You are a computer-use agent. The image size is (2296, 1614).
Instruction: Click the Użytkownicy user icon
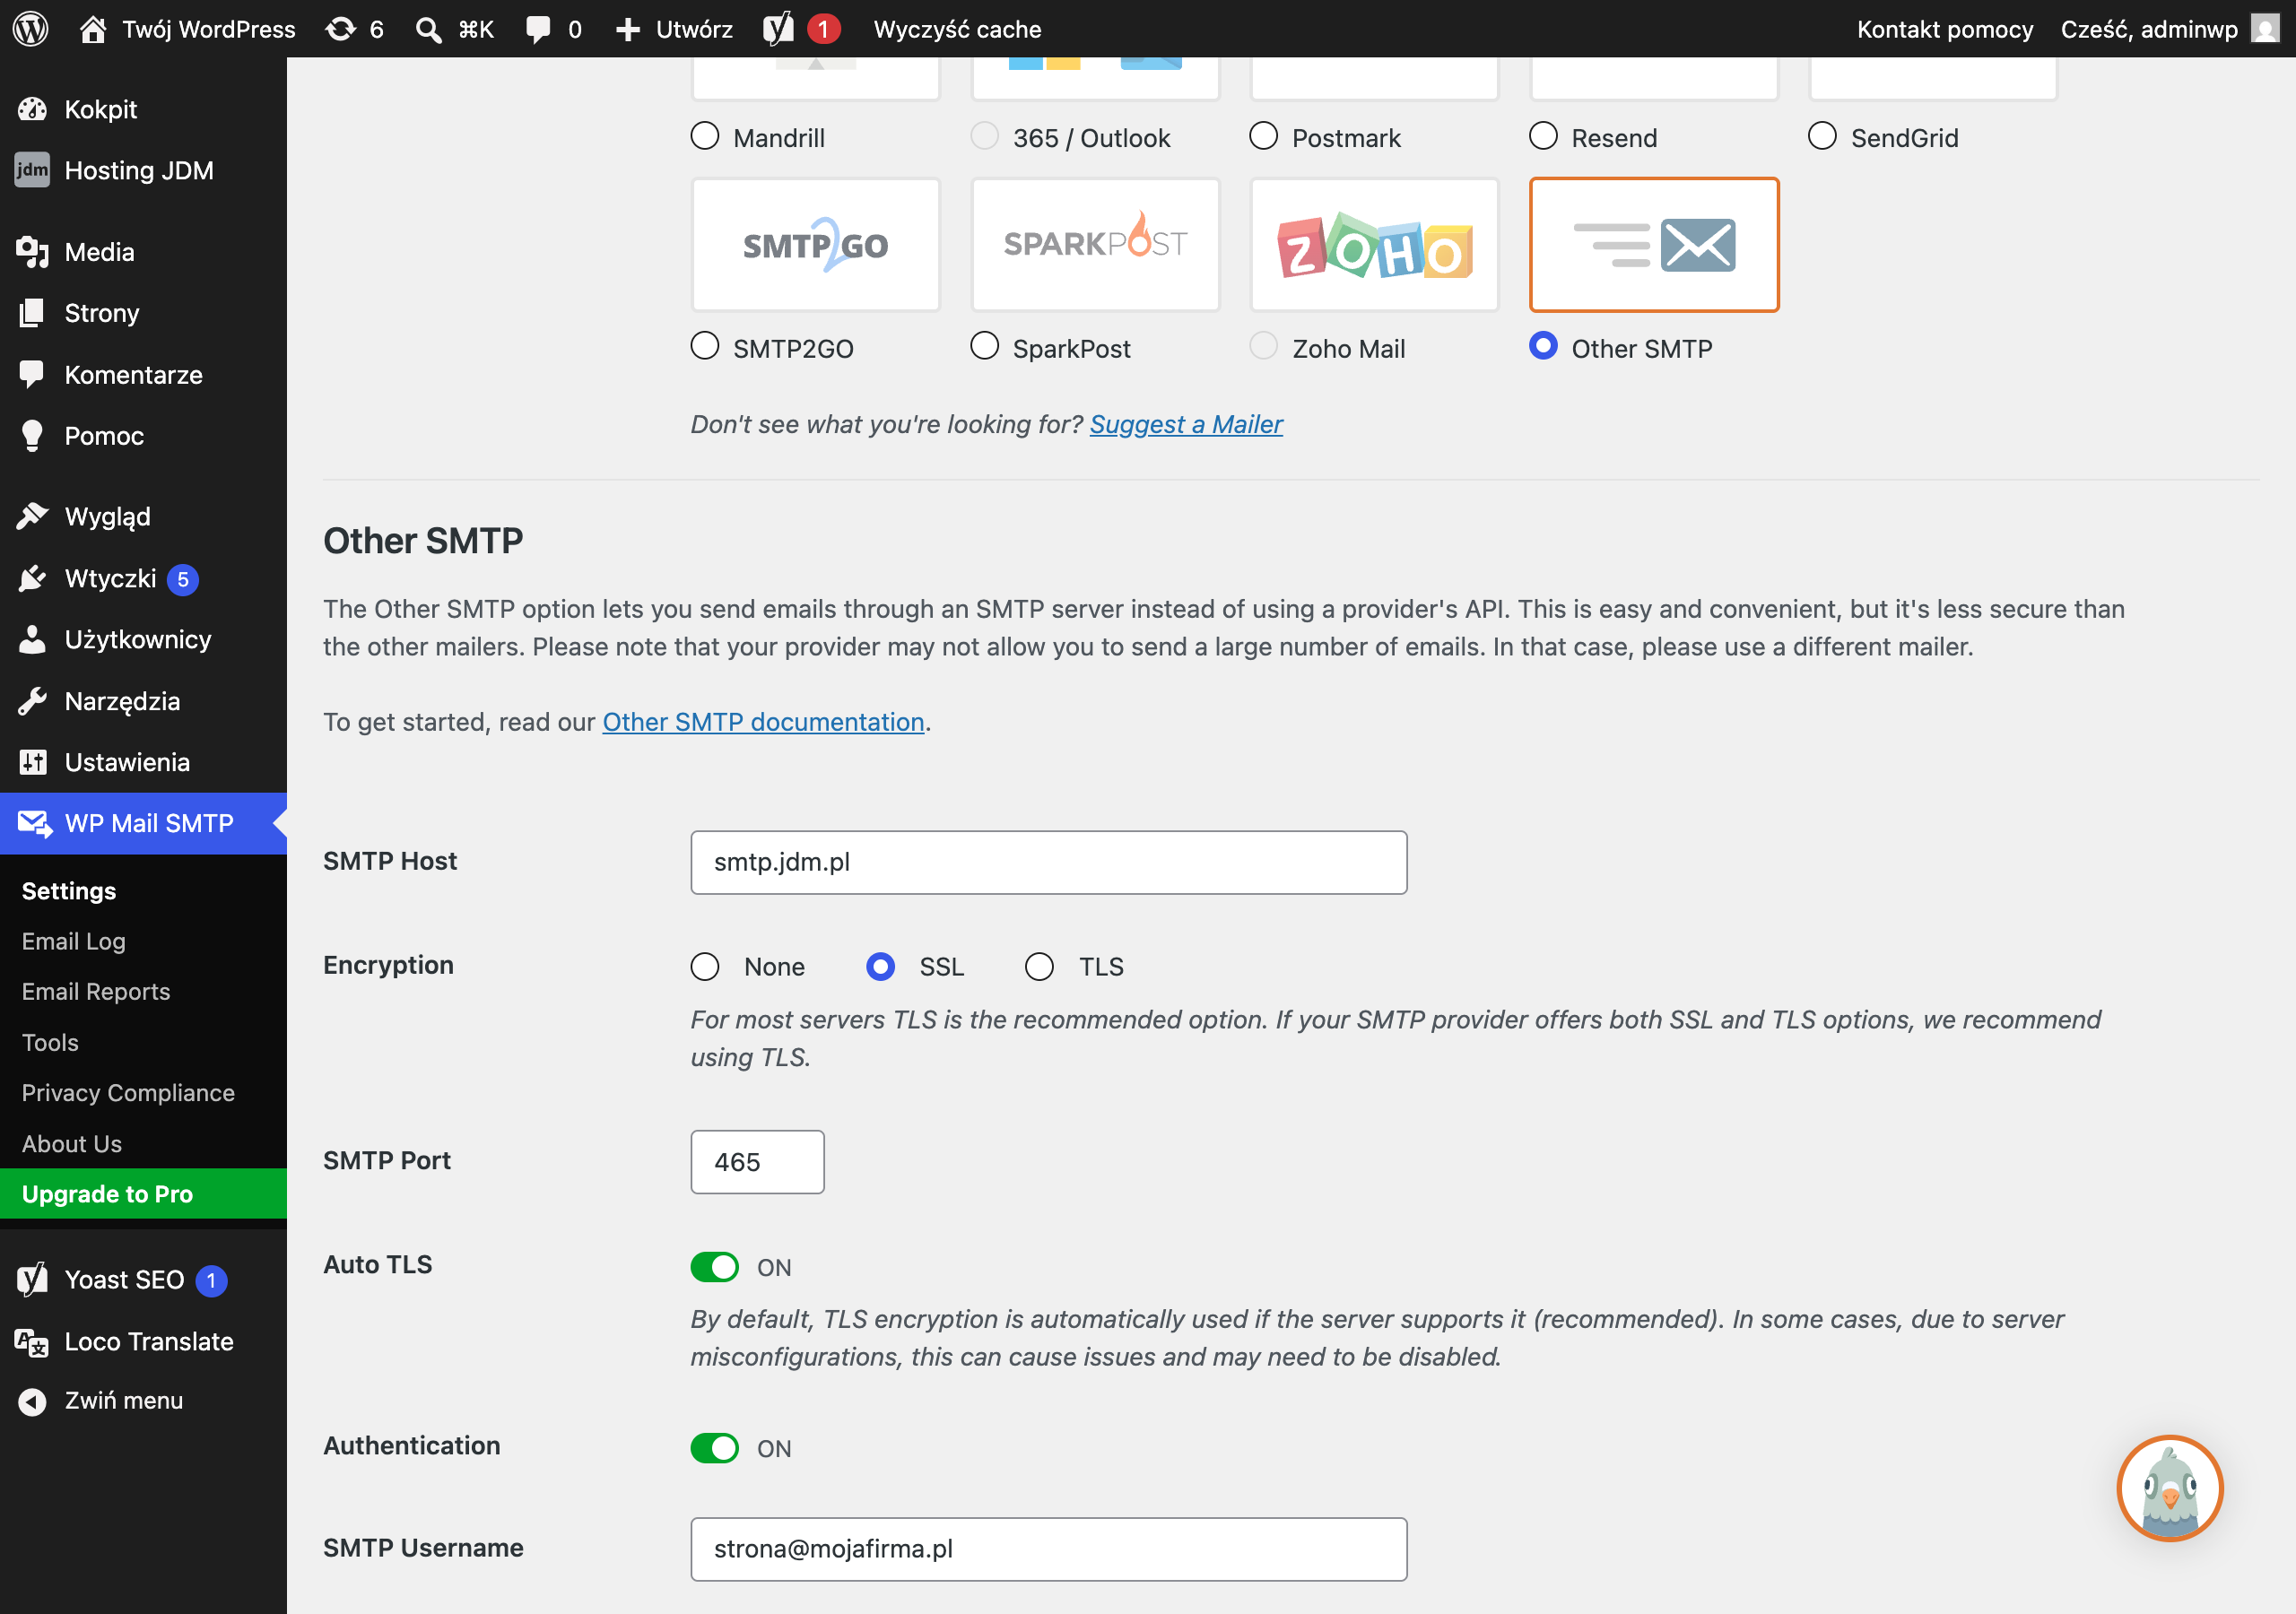[x=32, y=639]
